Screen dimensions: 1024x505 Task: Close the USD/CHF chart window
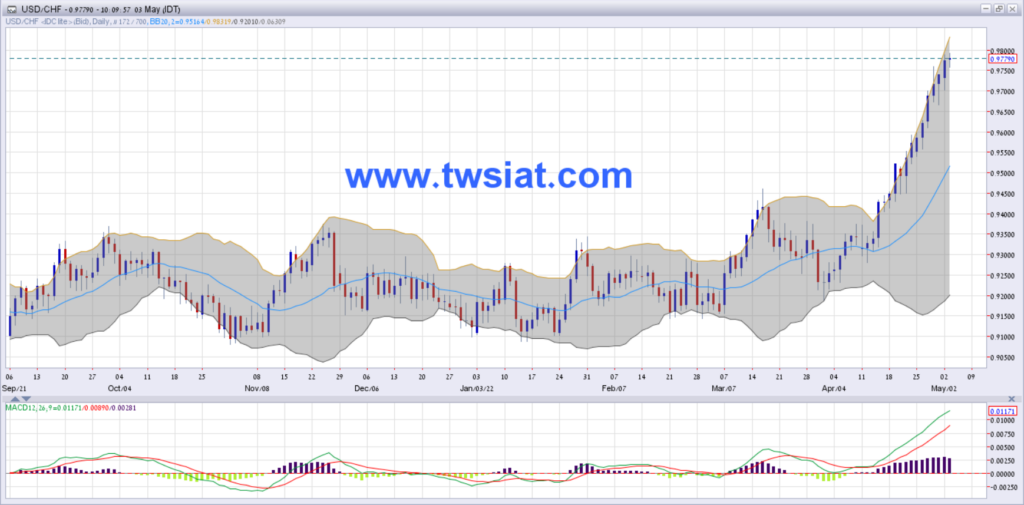pos(1012,8)
